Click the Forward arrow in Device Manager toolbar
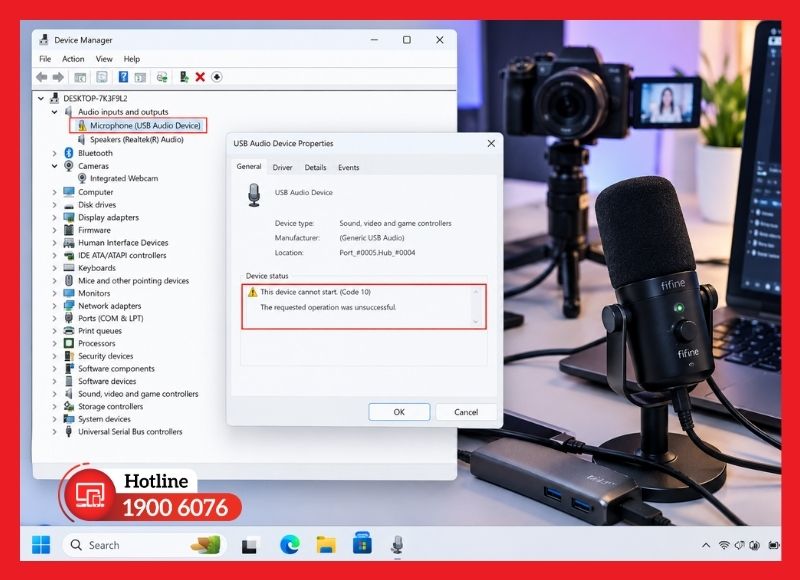 click(58, 77)
